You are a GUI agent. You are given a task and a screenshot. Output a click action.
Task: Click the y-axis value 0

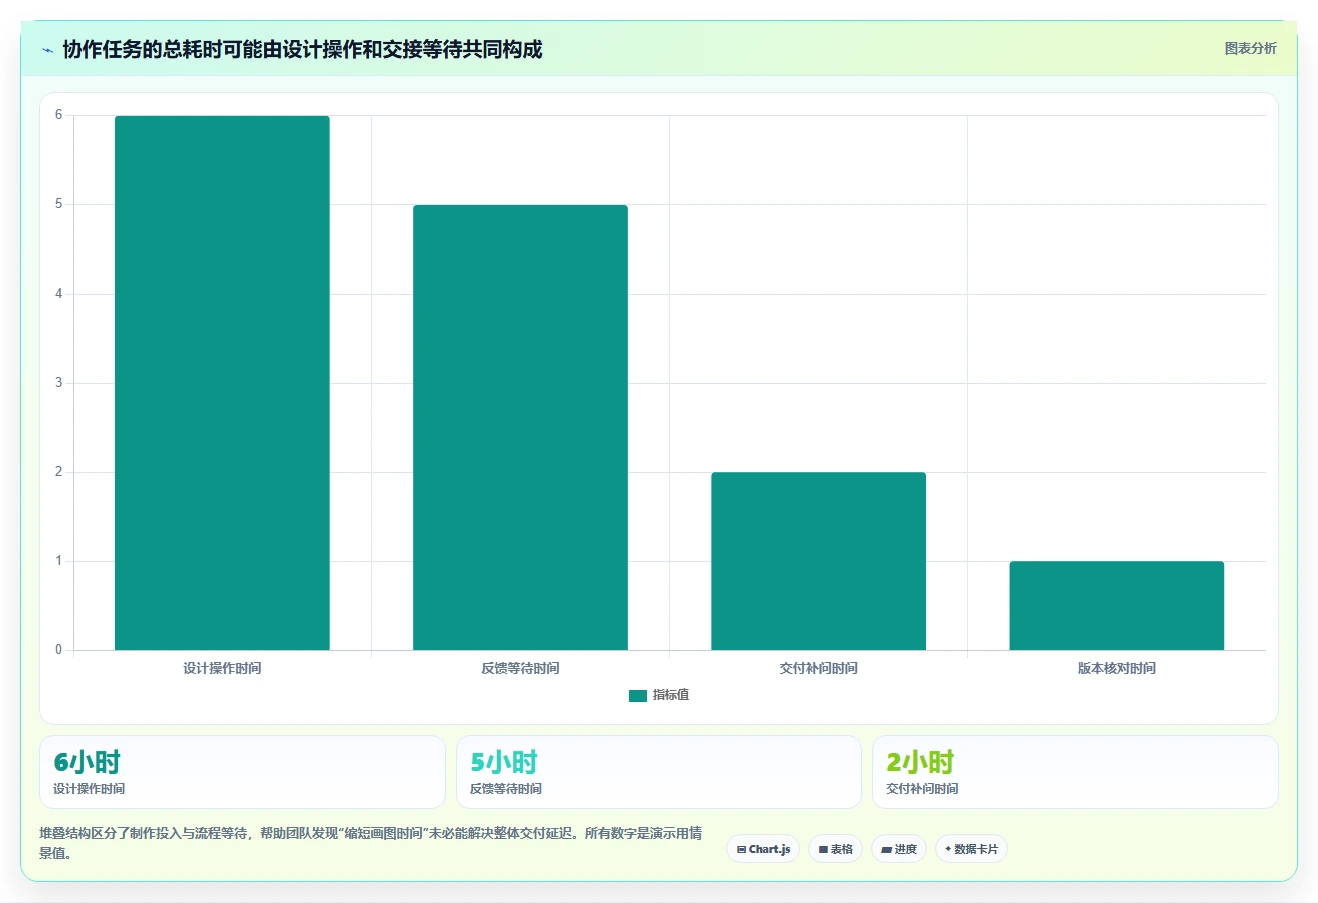pos(59,650)
